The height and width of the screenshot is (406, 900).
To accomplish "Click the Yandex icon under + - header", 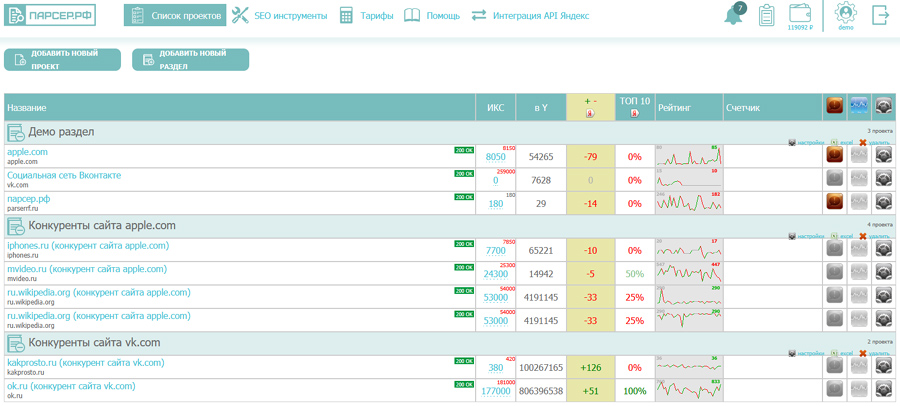I will point(590,114).
